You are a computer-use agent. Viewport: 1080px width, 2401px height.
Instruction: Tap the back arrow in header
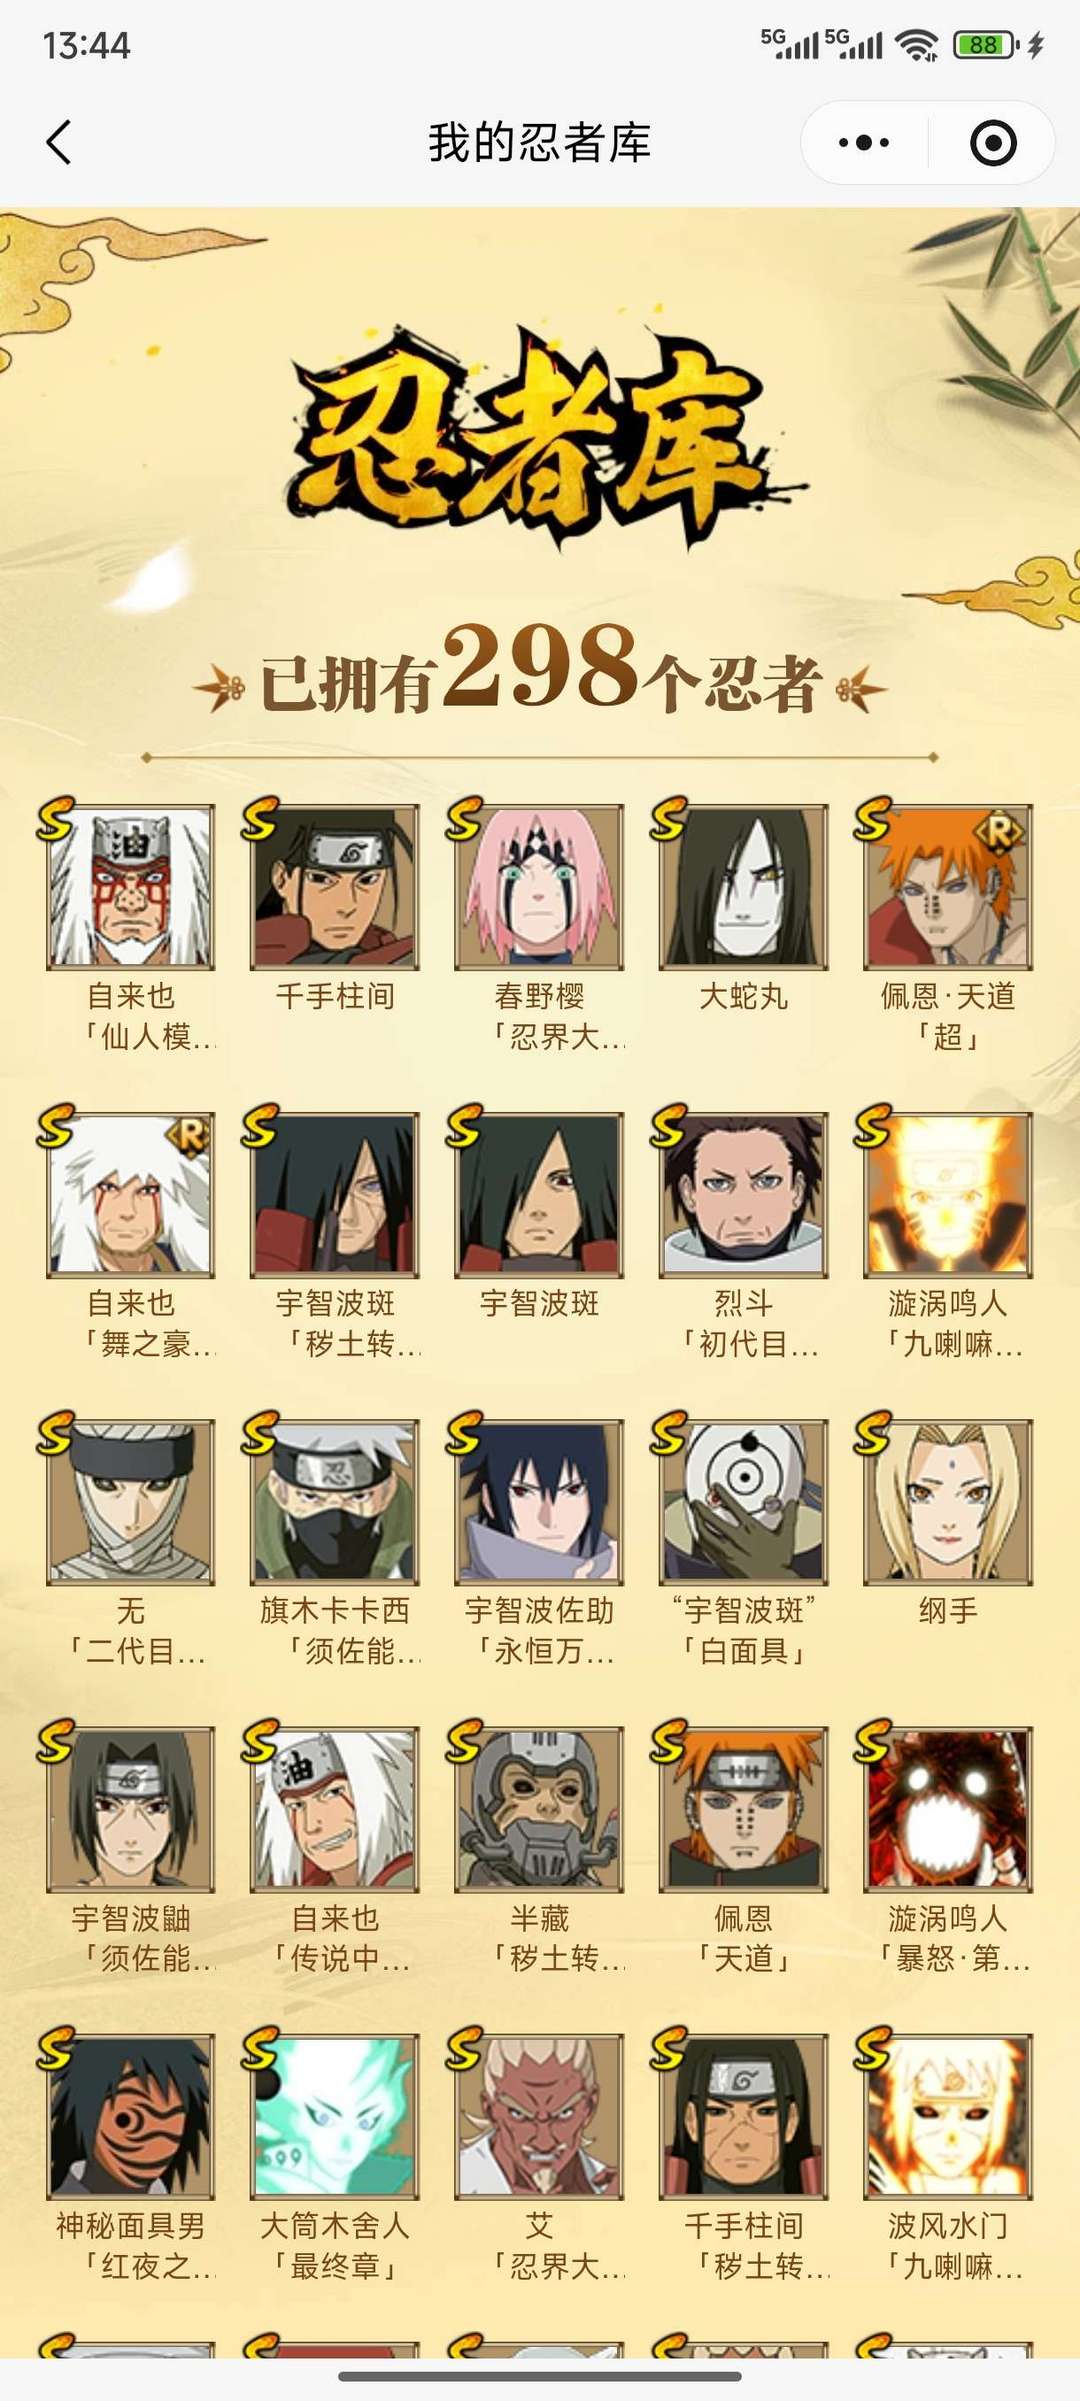pyautogui.click(x=59, y=142)
